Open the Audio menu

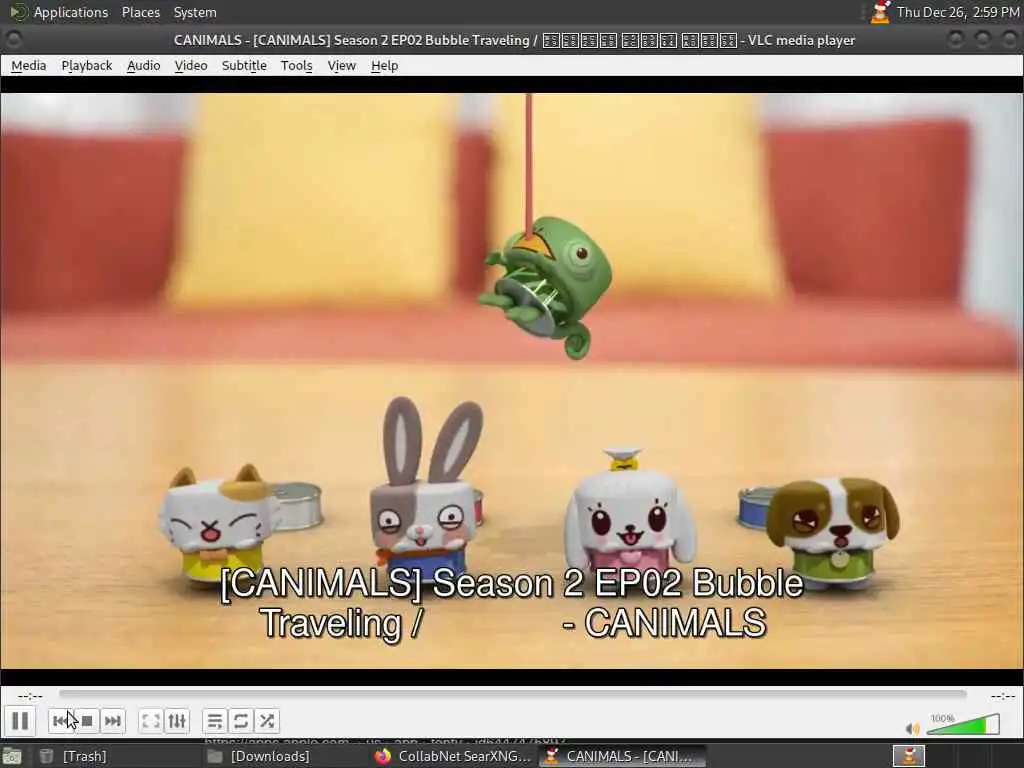pos(144,65)
